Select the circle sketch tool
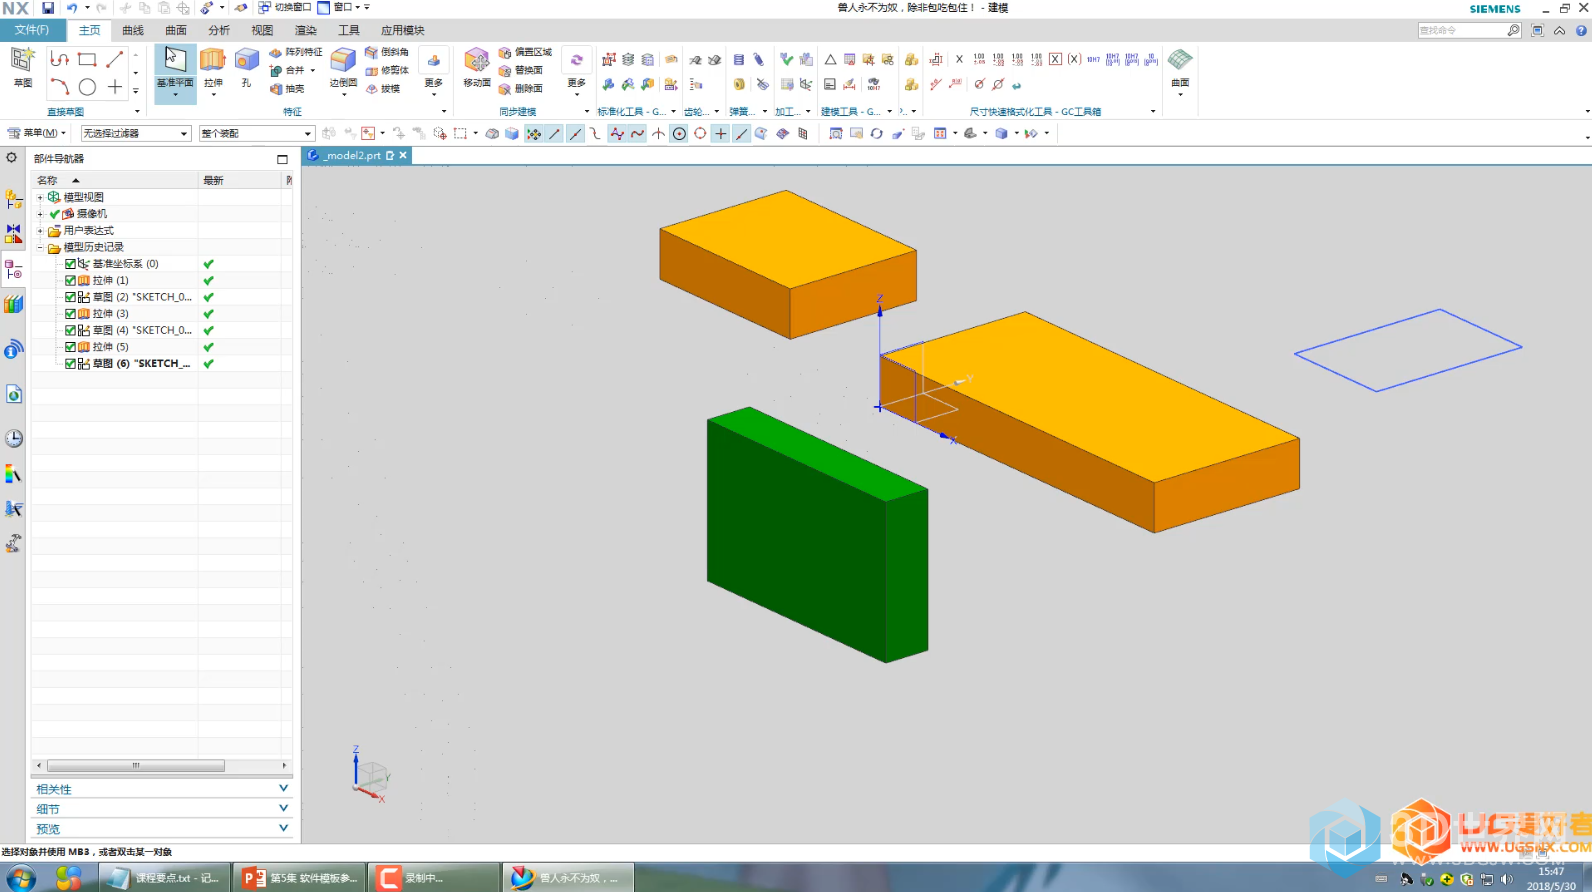This screenshot has width=1592, height=892. click(88, 87)
